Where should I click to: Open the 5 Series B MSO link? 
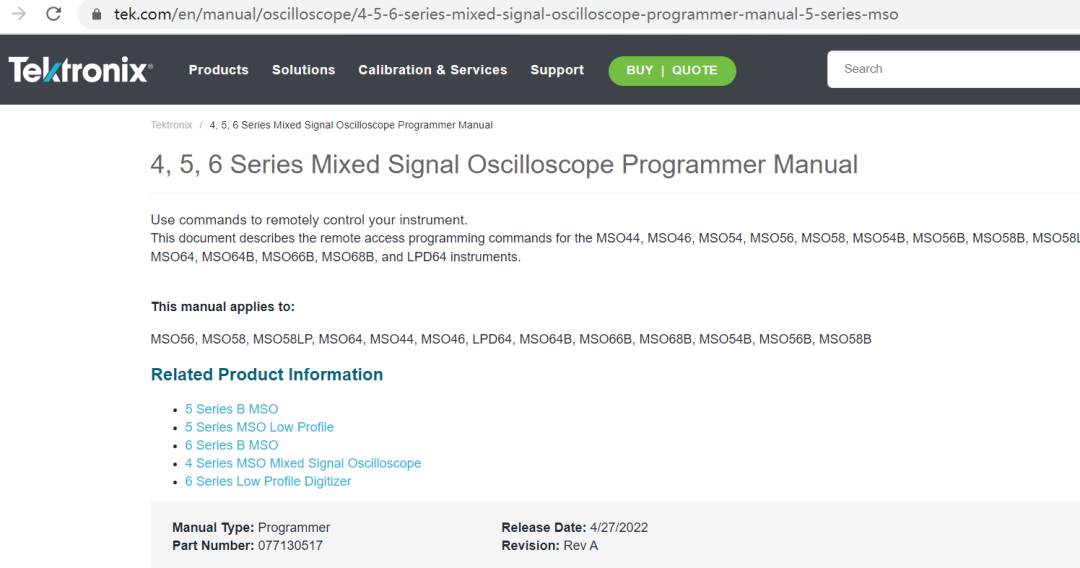(x=231, y=409)
